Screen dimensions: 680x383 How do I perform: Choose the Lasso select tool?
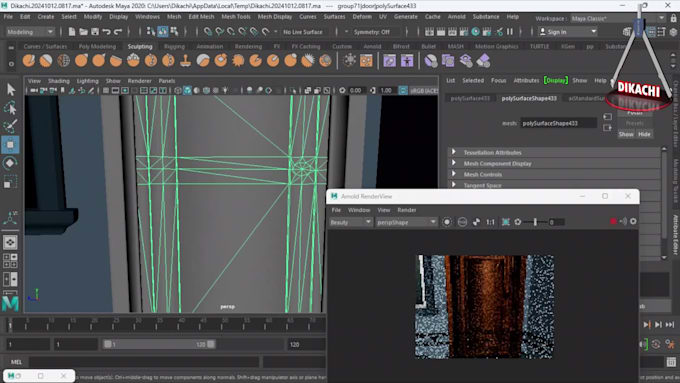click(x=10, y=108)
